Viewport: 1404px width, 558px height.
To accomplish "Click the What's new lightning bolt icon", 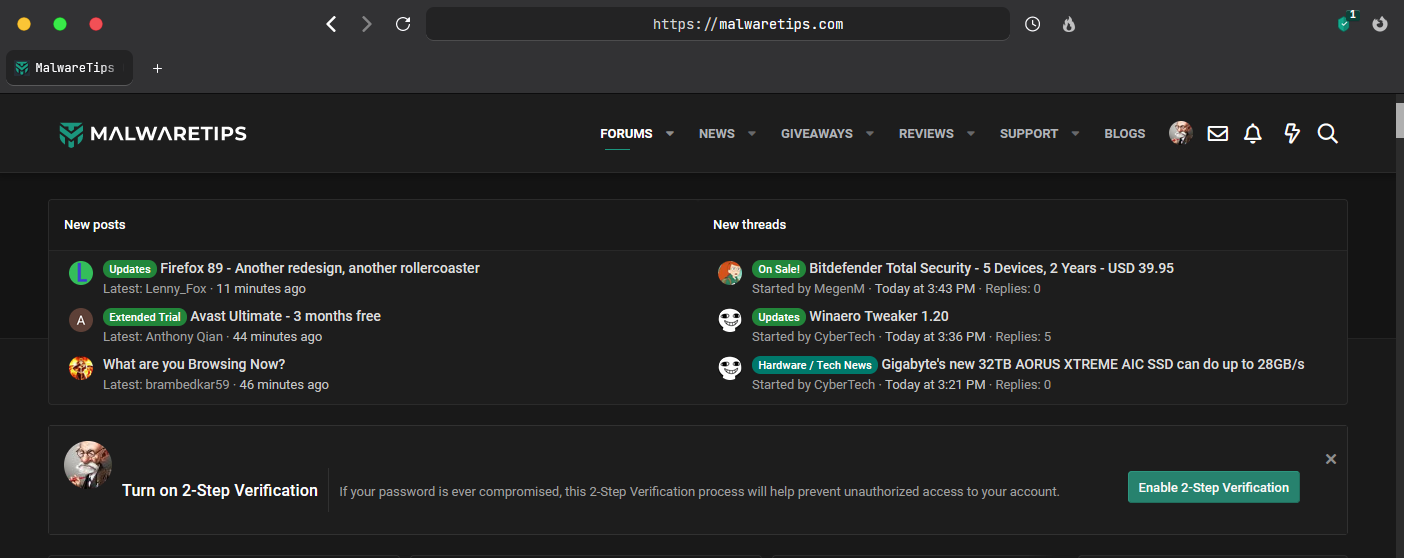I will [1291, 134].
